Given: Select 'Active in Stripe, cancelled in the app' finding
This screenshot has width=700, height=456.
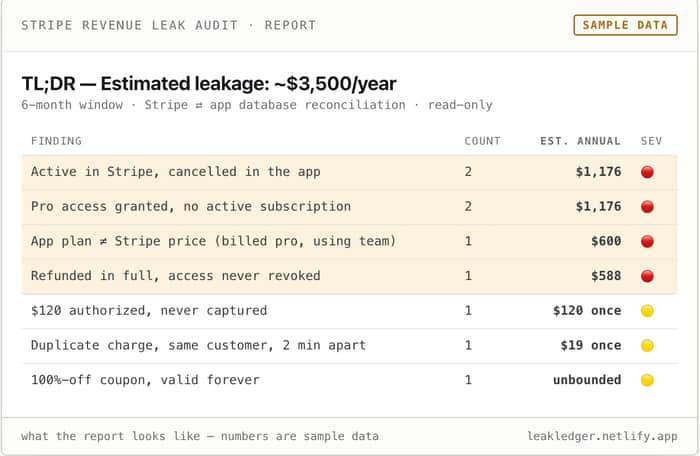Looking at the screenshot, I should [x=175, y=172].
